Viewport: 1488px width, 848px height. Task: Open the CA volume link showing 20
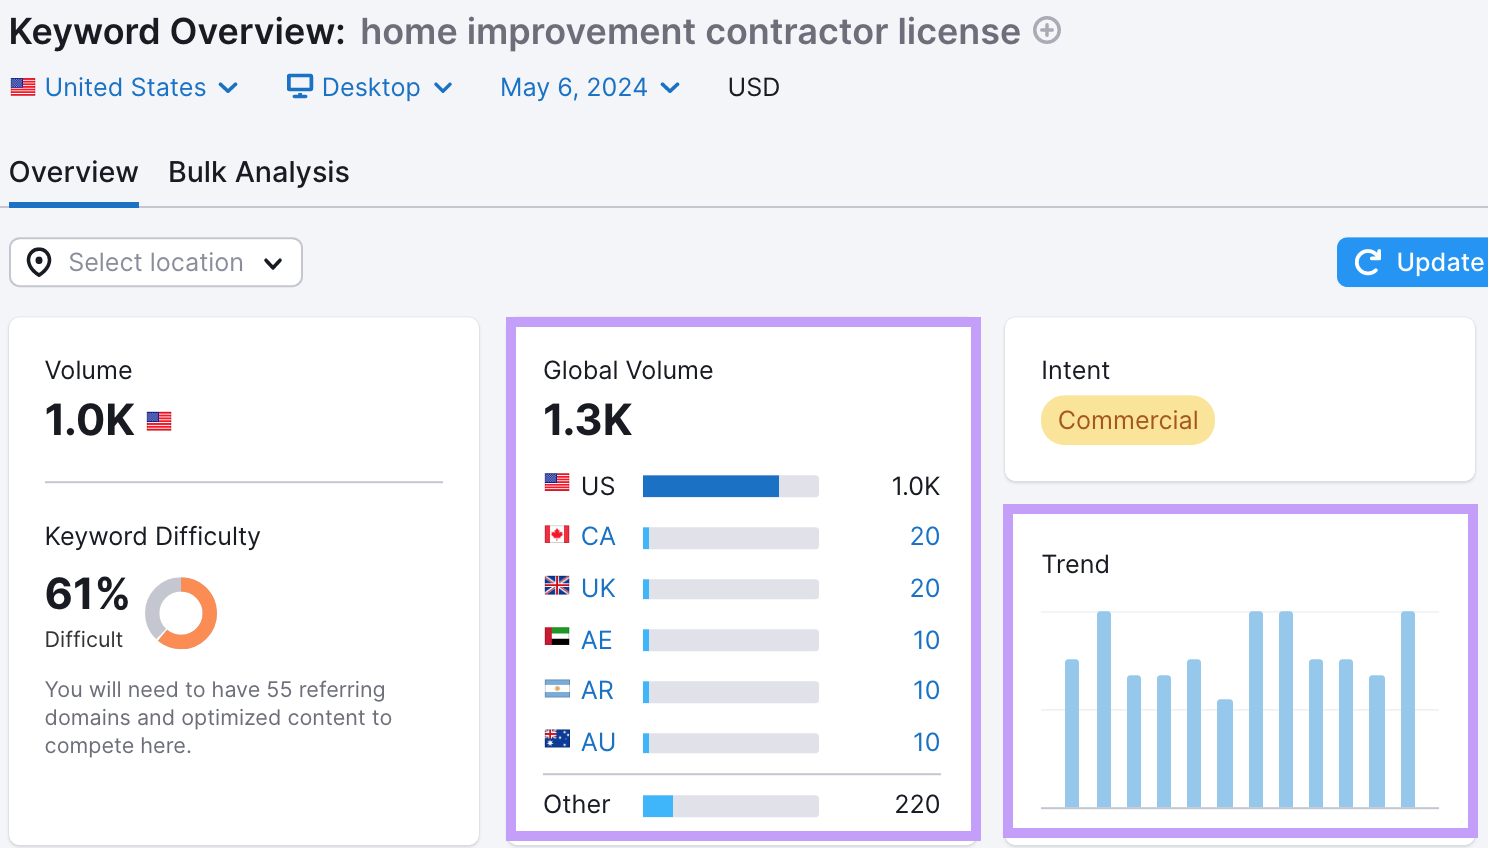[x=925, y=536]
